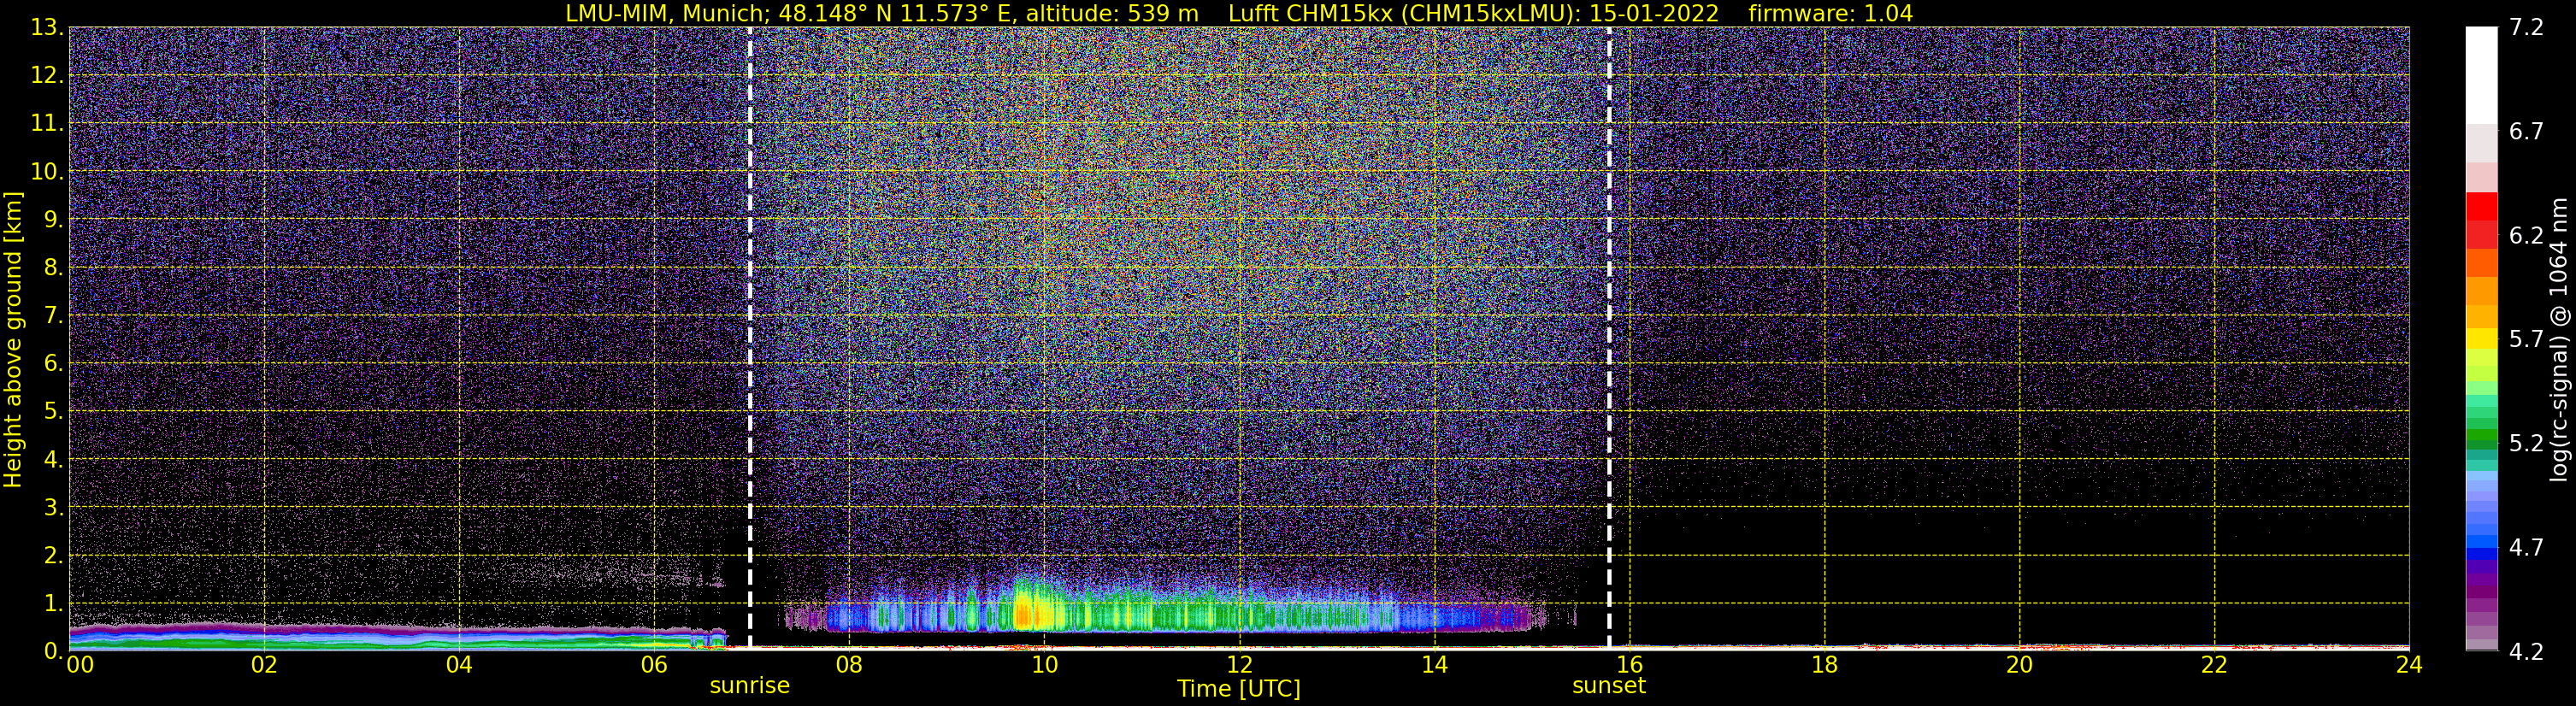Click the '4.2' colorbar tick value
The width and height of the screenshot is (2576, 706).
[2526, 651]
